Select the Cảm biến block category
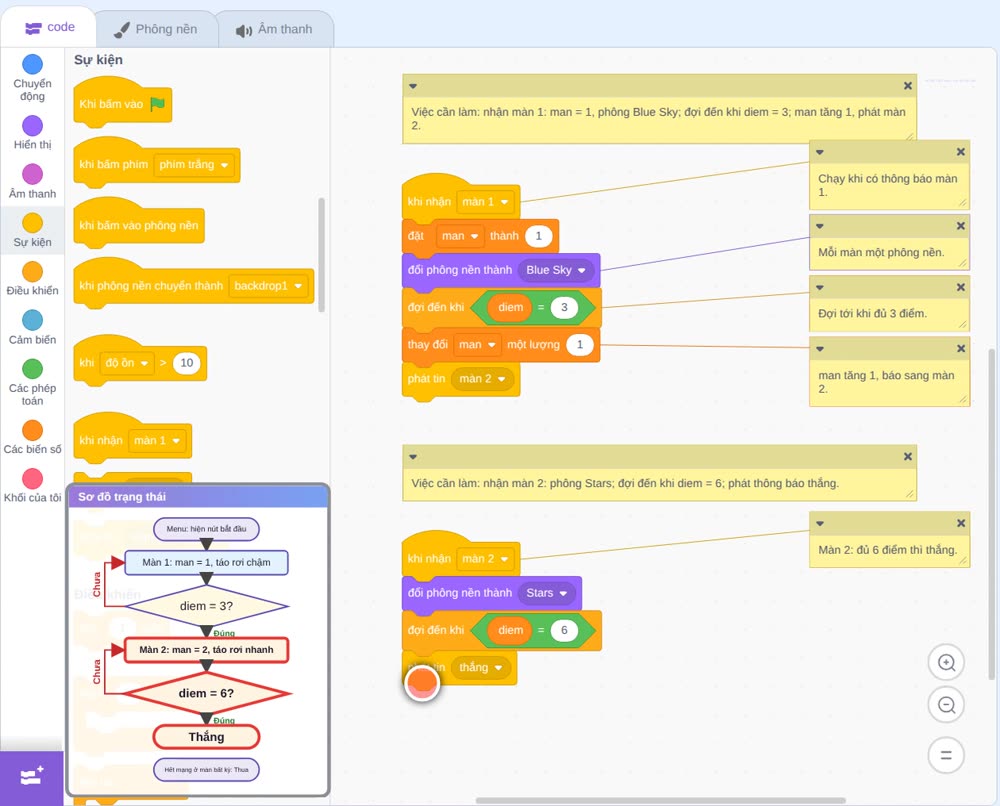The height and width of the screenshot is (806, 1000). tap(33, 327)
